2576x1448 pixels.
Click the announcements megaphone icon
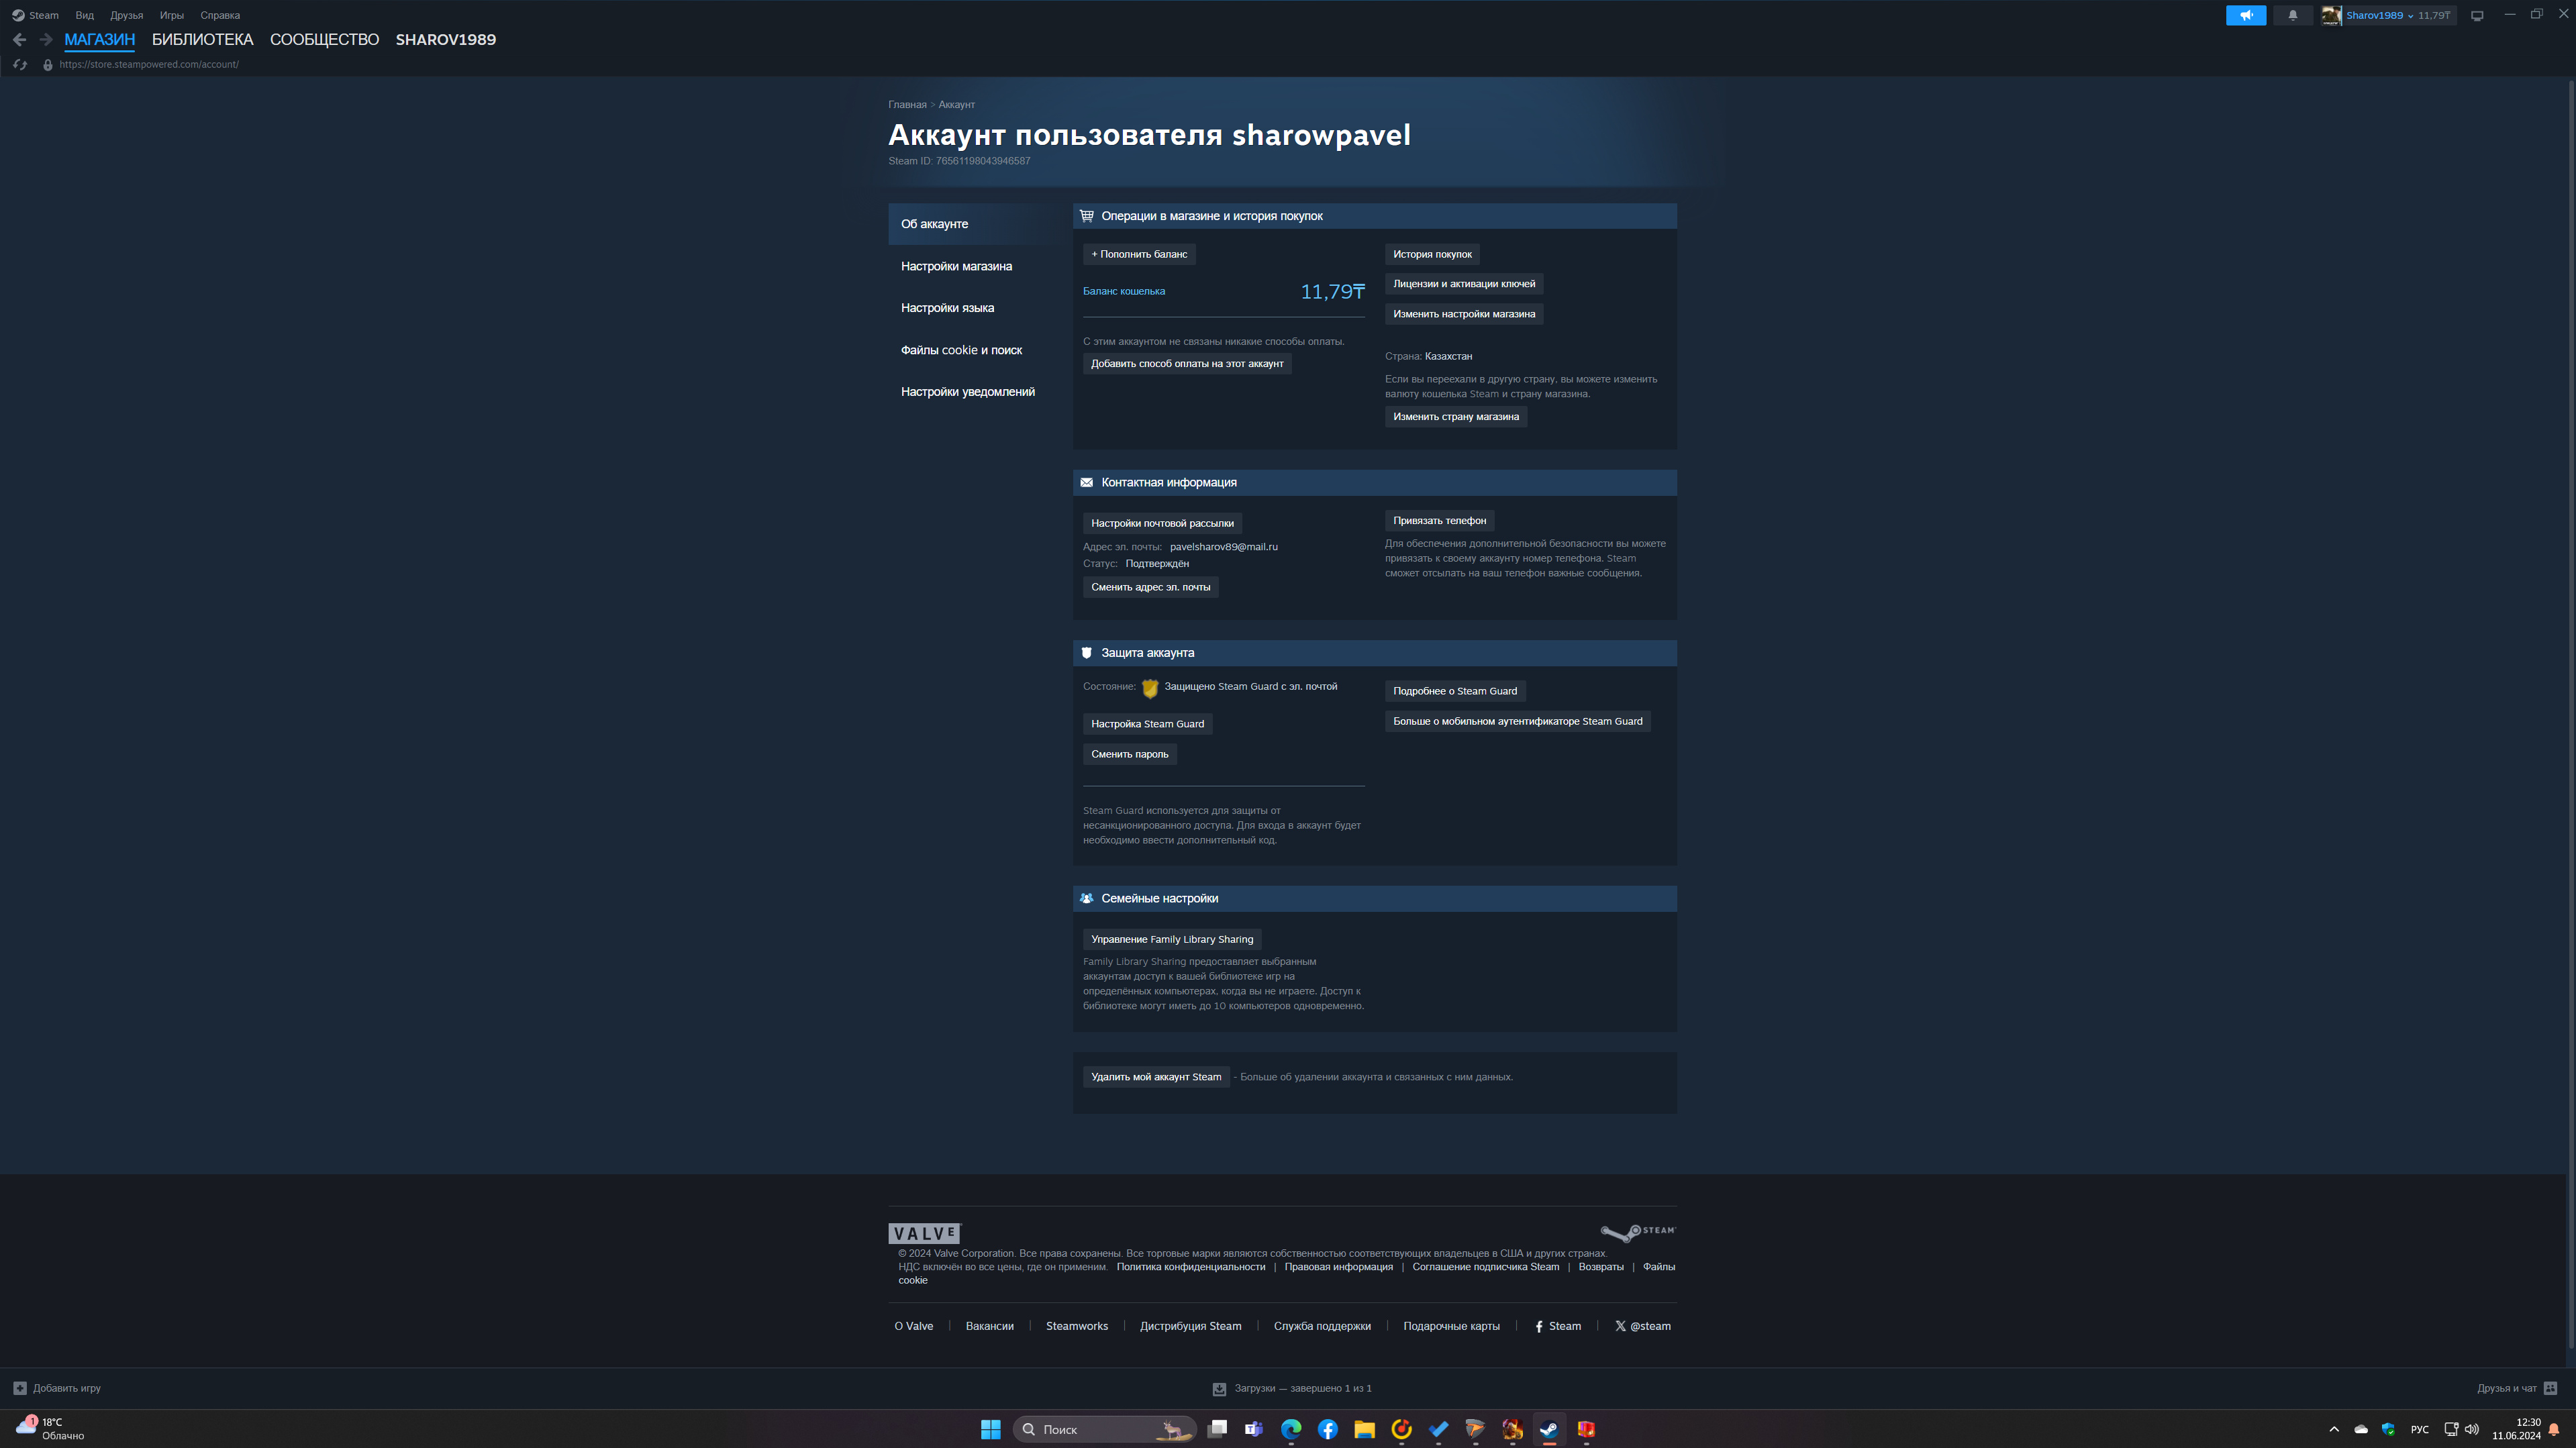2246,15
